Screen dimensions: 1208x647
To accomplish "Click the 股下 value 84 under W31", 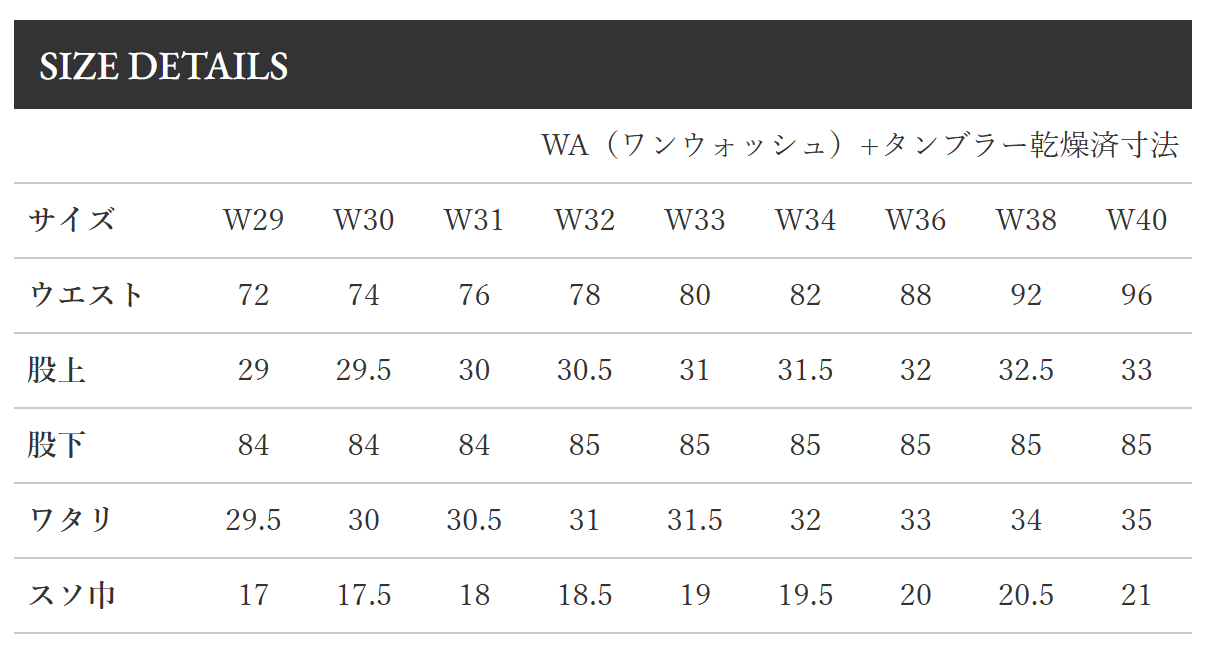I will [474, 445].
